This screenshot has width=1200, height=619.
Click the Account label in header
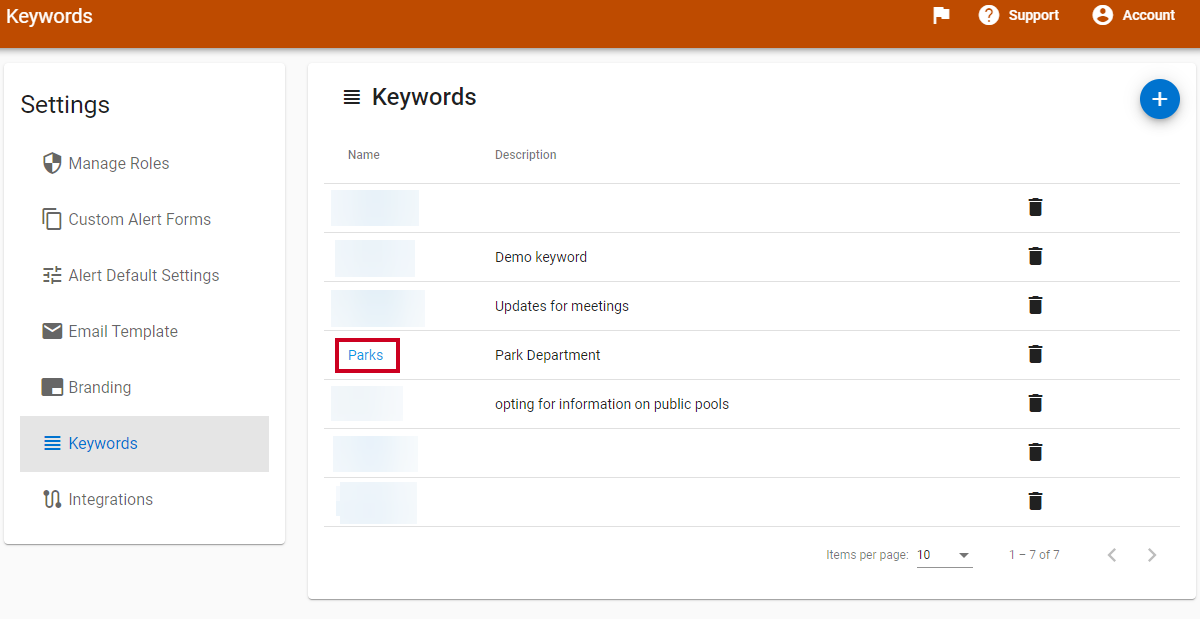pos(1149,15)
